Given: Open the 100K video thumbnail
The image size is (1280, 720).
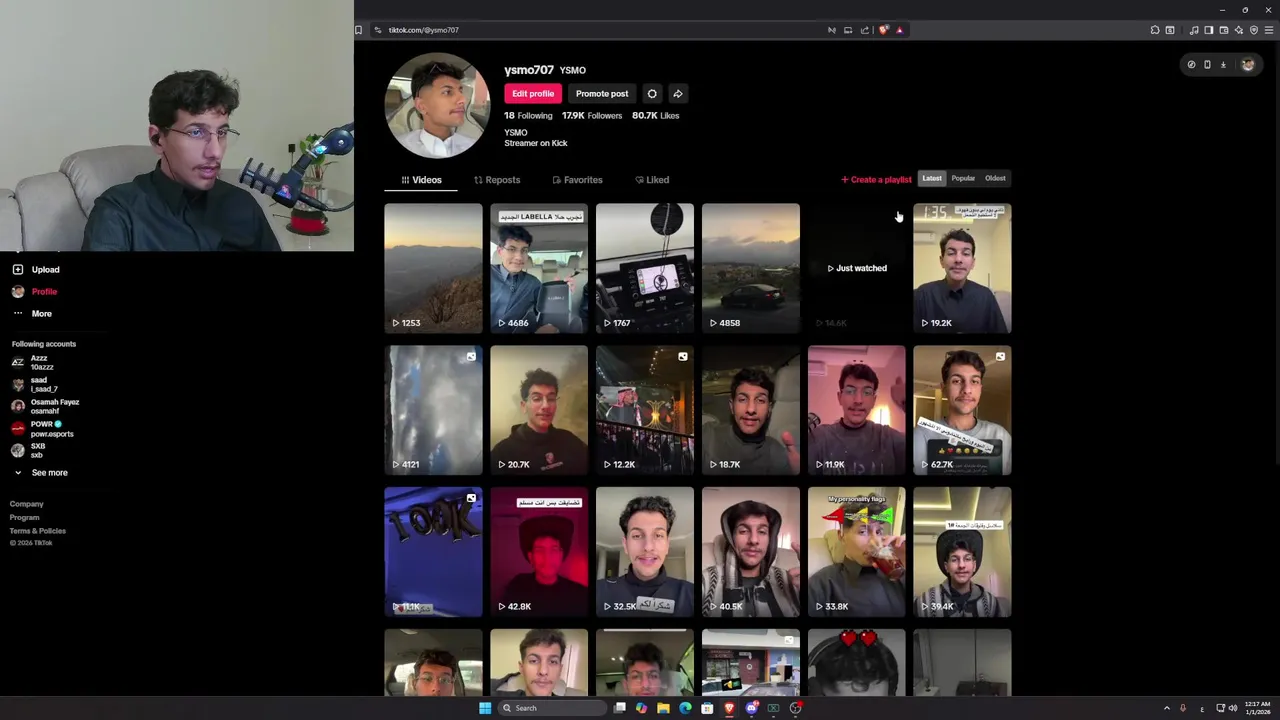Looking at the screenshot, I should pos(433,552).
